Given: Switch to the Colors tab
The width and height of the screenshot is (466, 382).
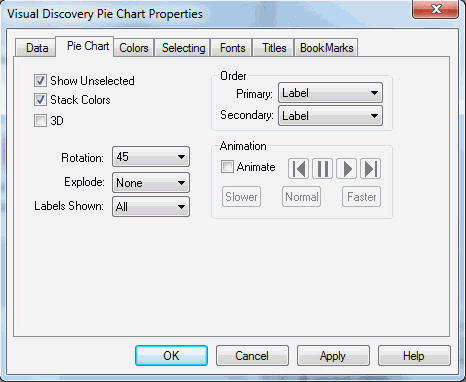Looking at the screenshot, I should [x=134, y=48].
